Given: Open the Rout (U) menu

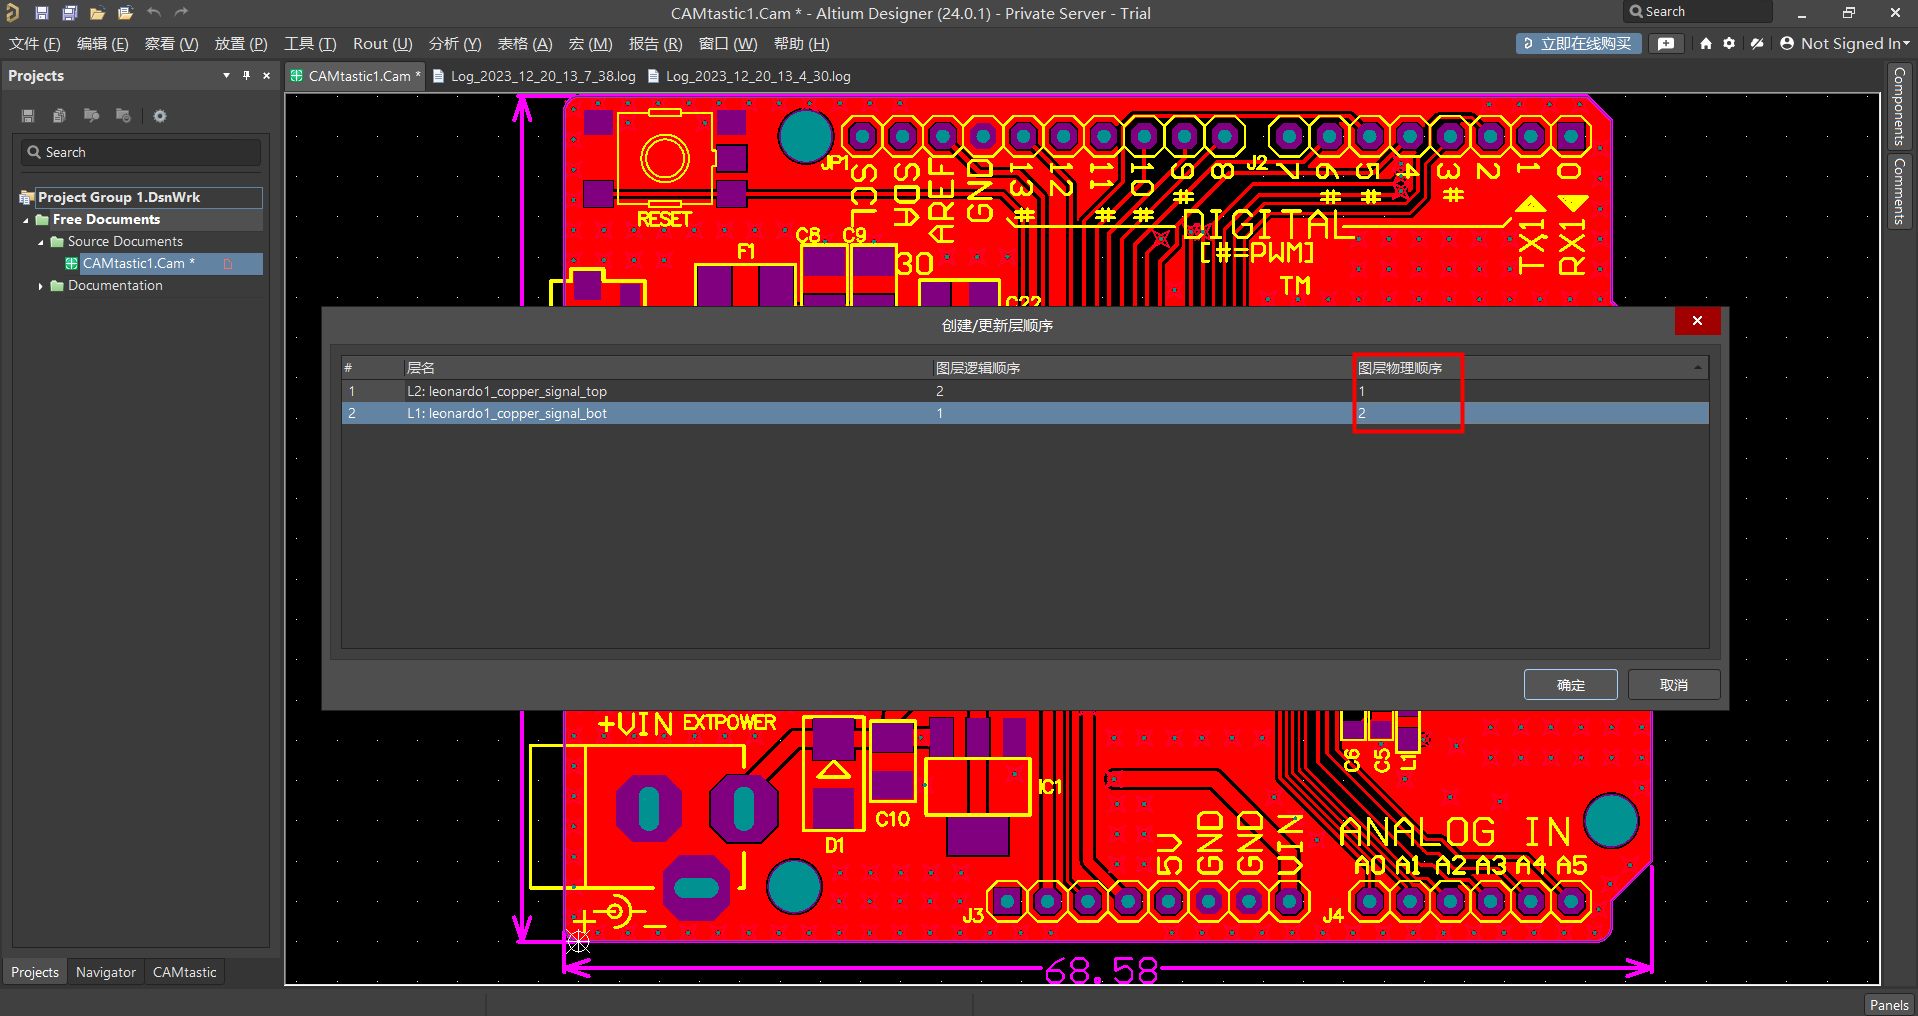Looking at the screenshot, I should tap(382, 44).
